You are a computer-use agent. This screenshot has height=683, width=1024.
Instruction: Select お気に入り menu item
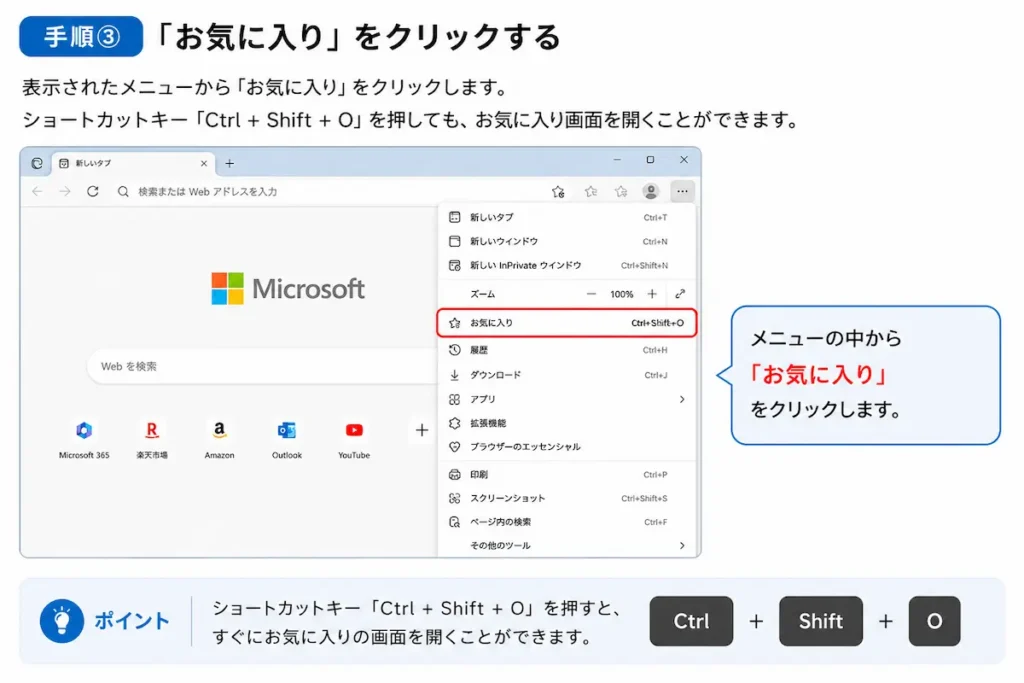pos(567,323)
